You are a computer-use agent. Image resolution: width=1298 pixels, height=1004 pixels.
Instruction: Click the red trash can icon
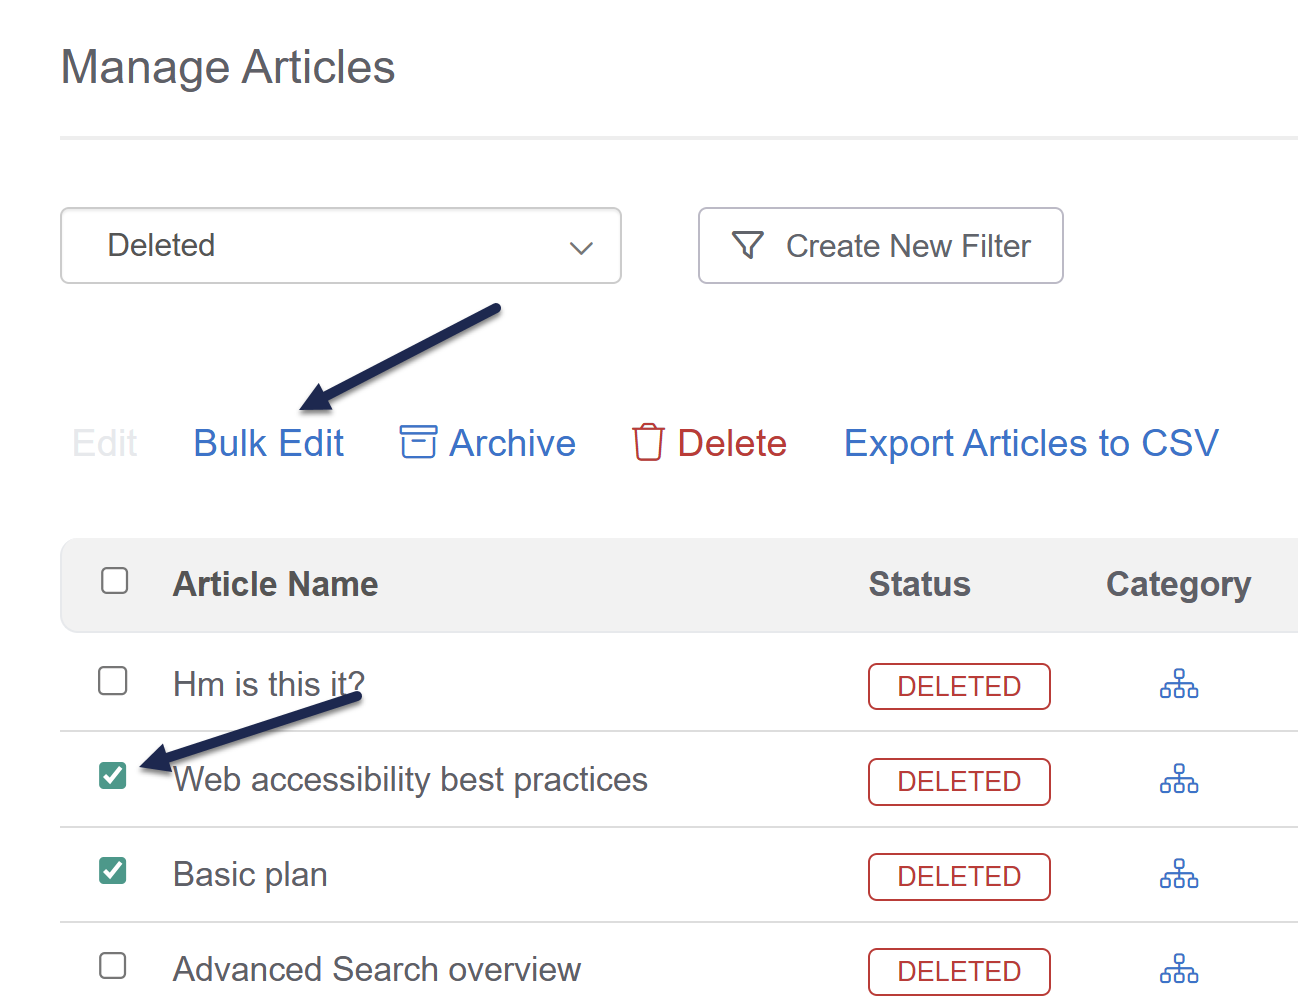(x=648, y=442)
